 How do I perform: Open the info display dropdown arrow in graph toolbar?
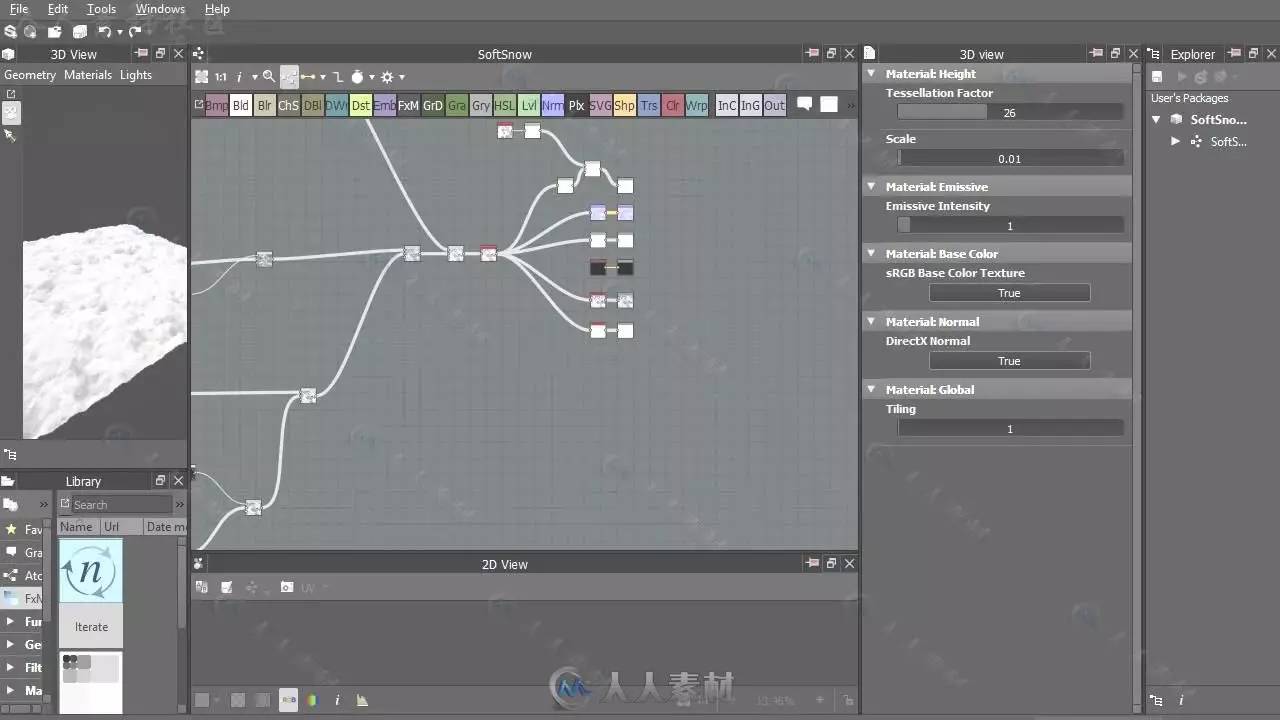[254, 77]
